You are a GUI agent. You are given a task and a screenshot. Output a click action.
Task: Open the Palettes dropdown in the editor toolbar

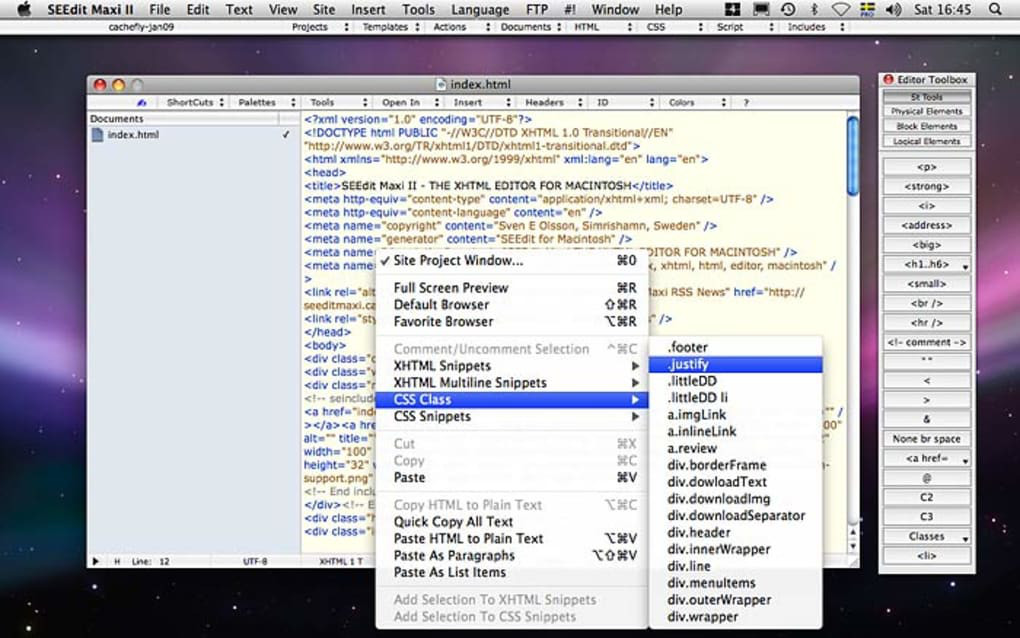tap(263, 103)
